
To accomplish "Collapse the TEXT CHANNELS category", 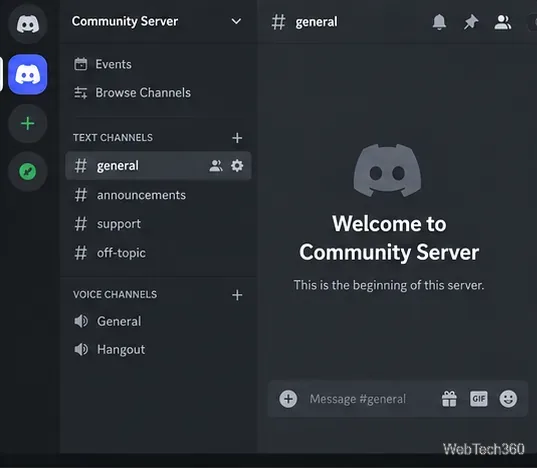I will click(x=113, y=138).
